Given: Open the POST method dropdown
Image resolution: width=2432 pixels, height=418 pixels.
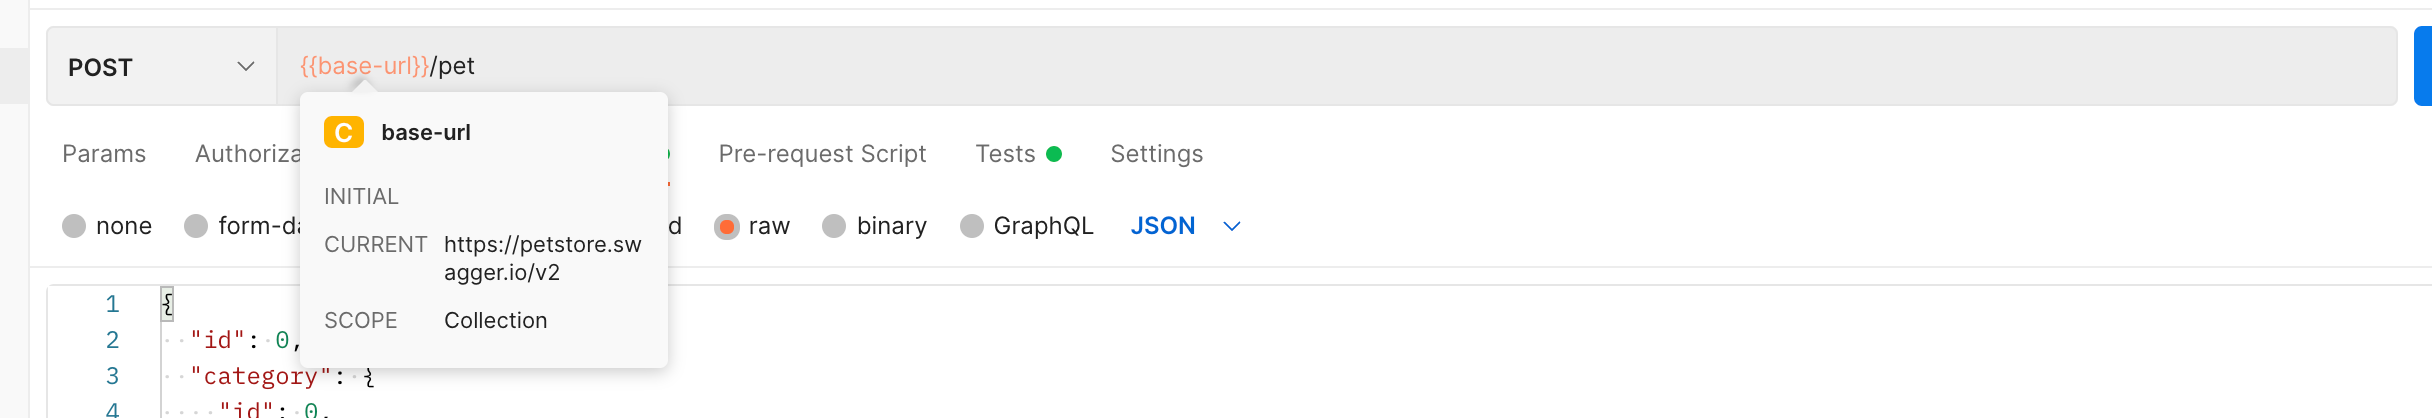Looking at the screenshot, I should click(161, 66).
